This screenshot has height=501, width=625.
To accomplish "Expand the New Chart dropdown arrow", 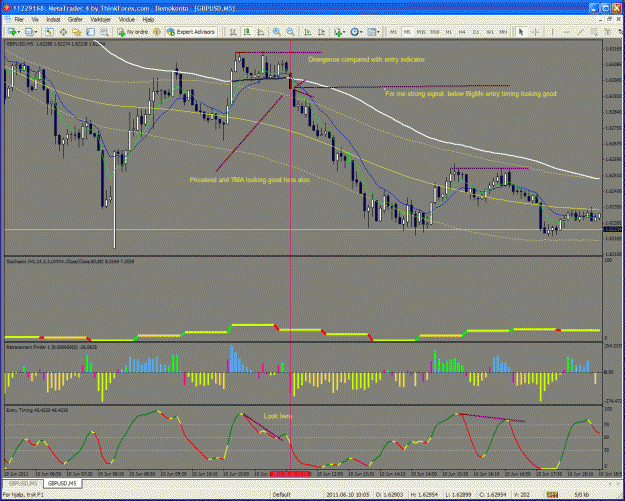I will pos(18,32).
